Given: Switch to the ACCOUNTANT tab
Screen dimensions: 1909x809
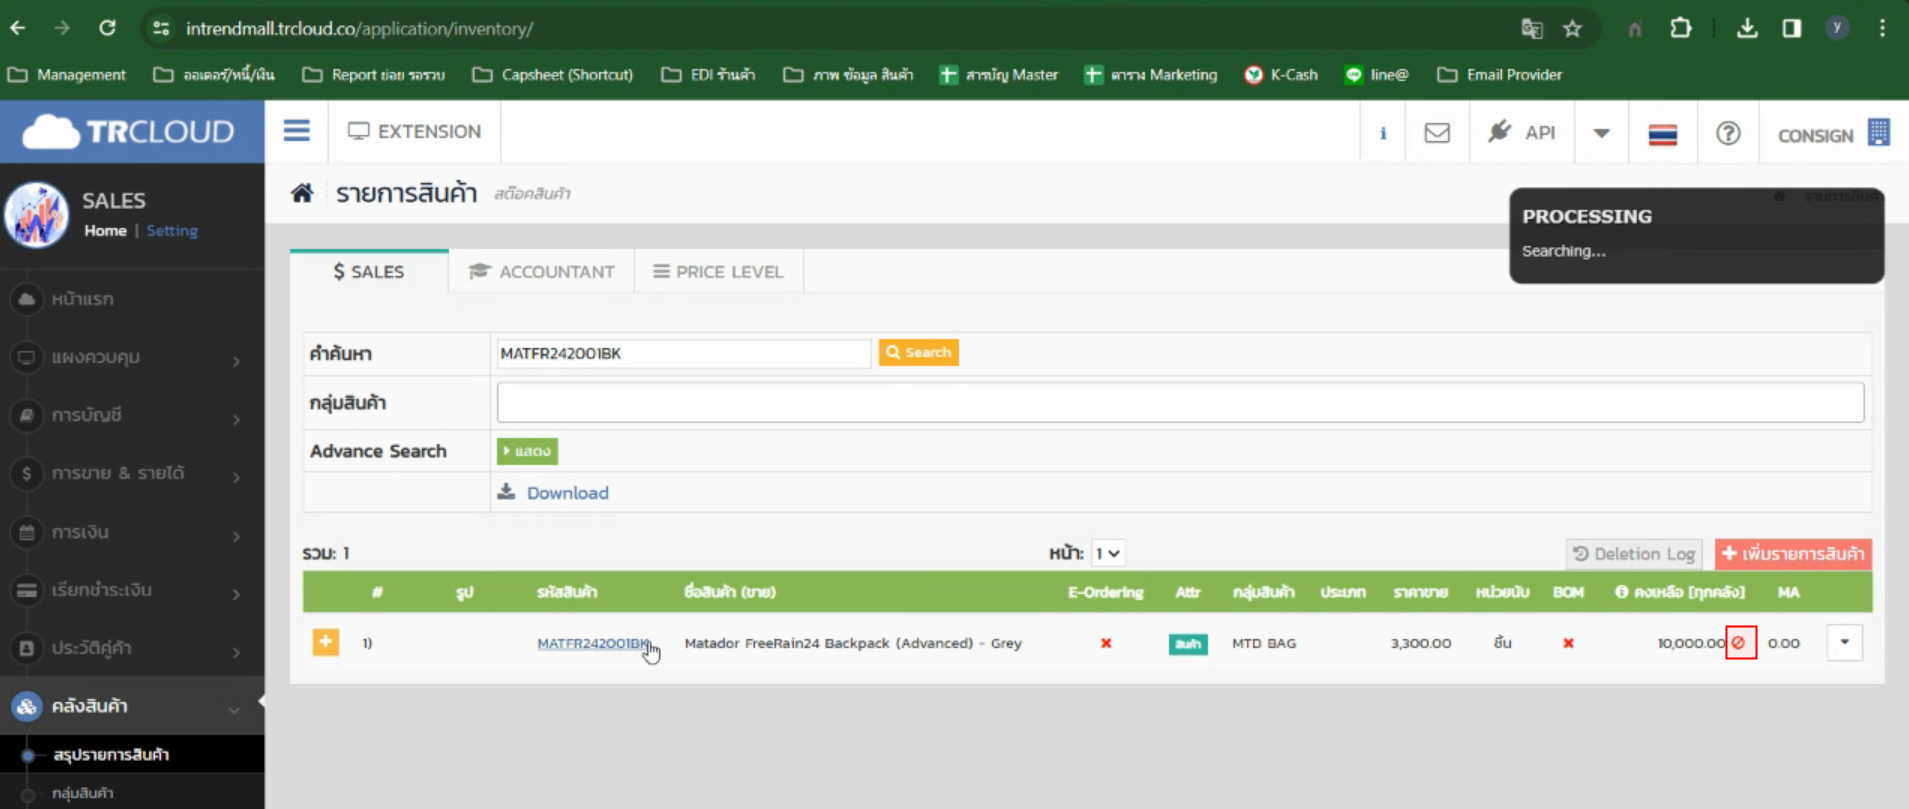Looking at the screenshot, I should tap(541, 271).
